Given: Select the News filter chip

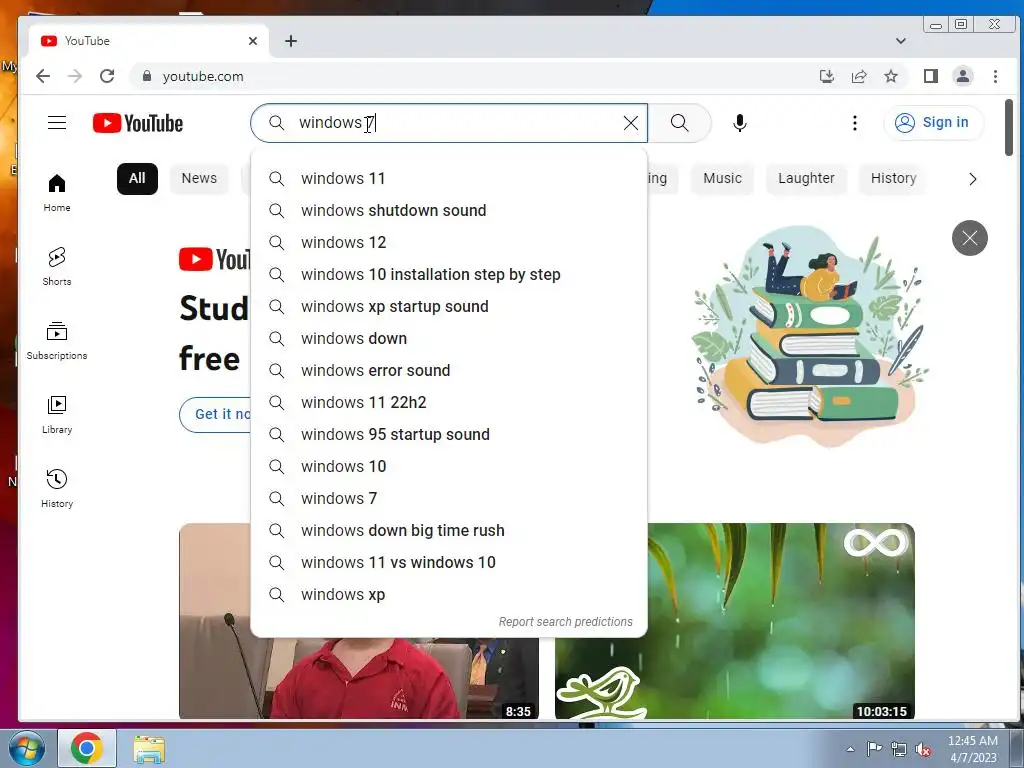Looking at the screenshot, I should [199, 179].
